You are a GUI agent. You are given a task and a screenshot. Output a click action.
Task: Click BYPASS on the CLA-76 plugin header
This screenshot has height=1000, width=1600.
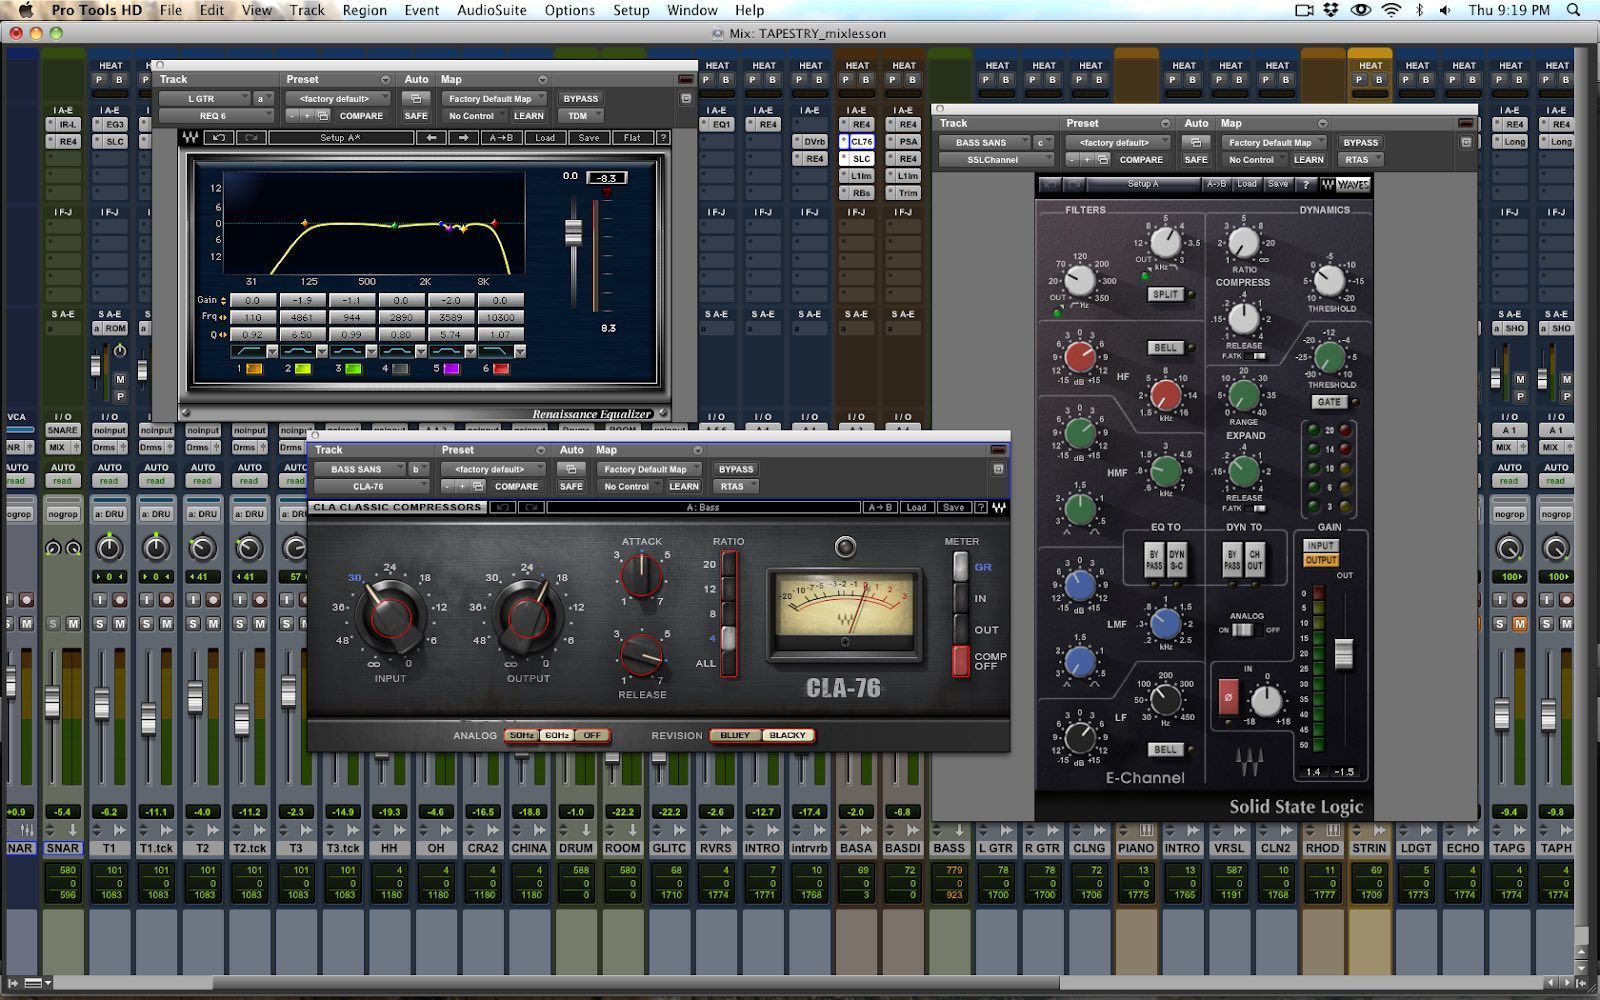[x=736, y=469]
